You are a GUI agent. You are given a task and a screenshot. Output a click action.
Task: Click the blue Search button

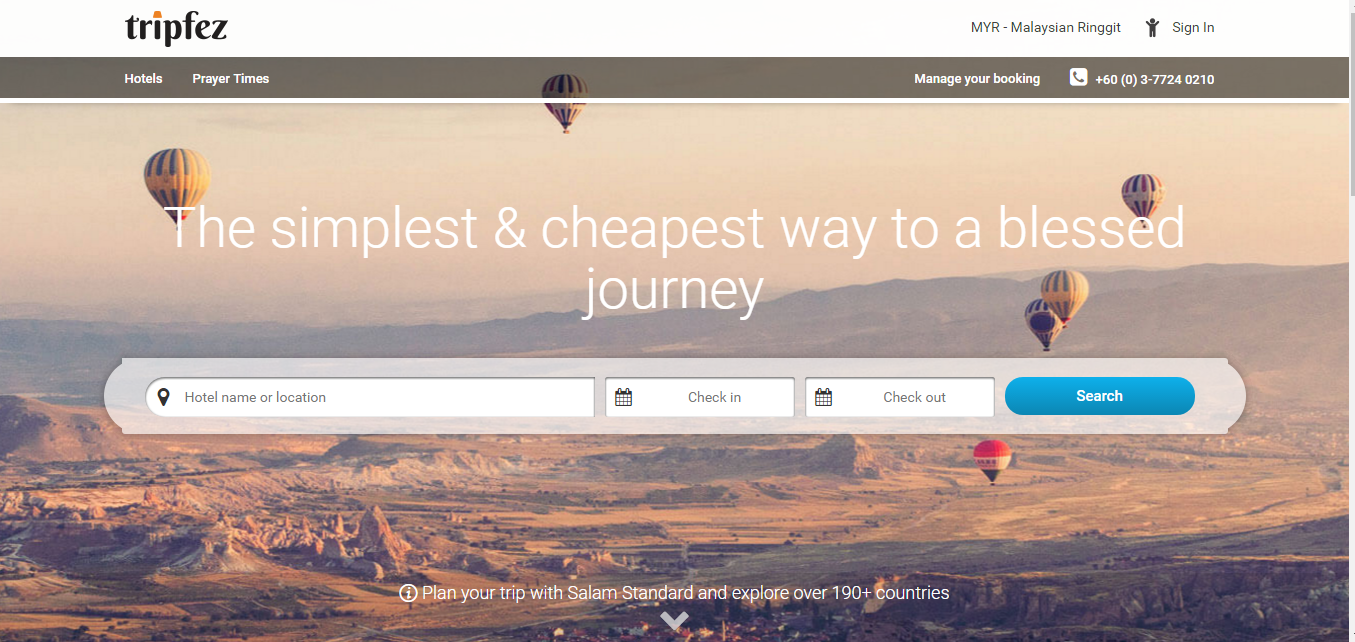point(1099,396)
